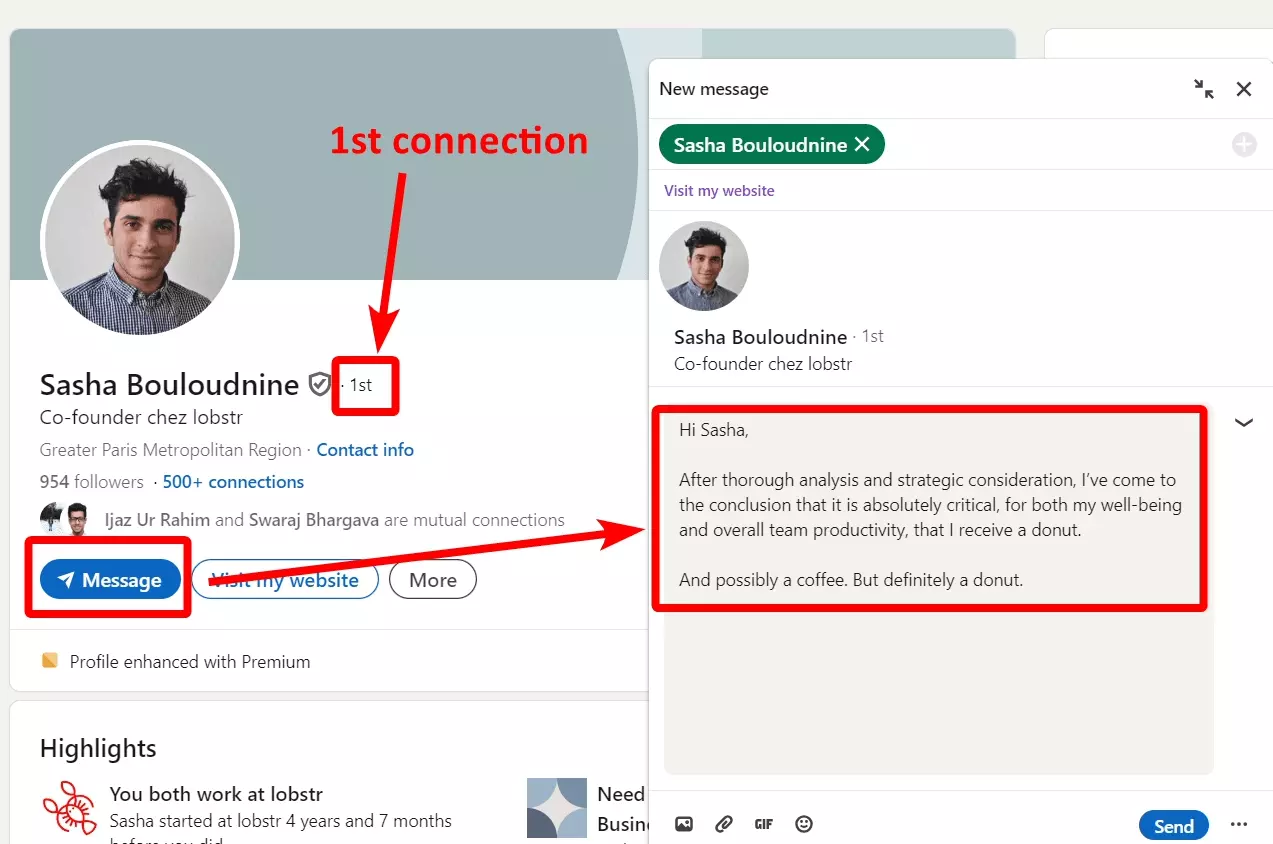
Task: Open the GIF picker icon
Action: point(763,823)
